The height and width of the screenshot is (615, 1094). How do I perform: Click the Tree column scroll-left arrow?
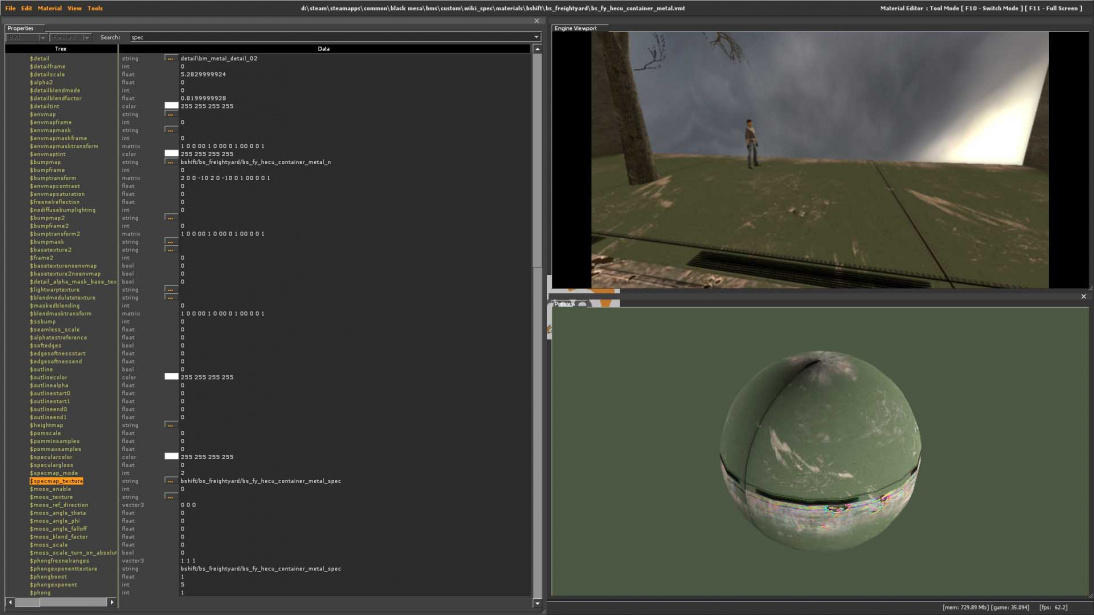click(10, 602)
